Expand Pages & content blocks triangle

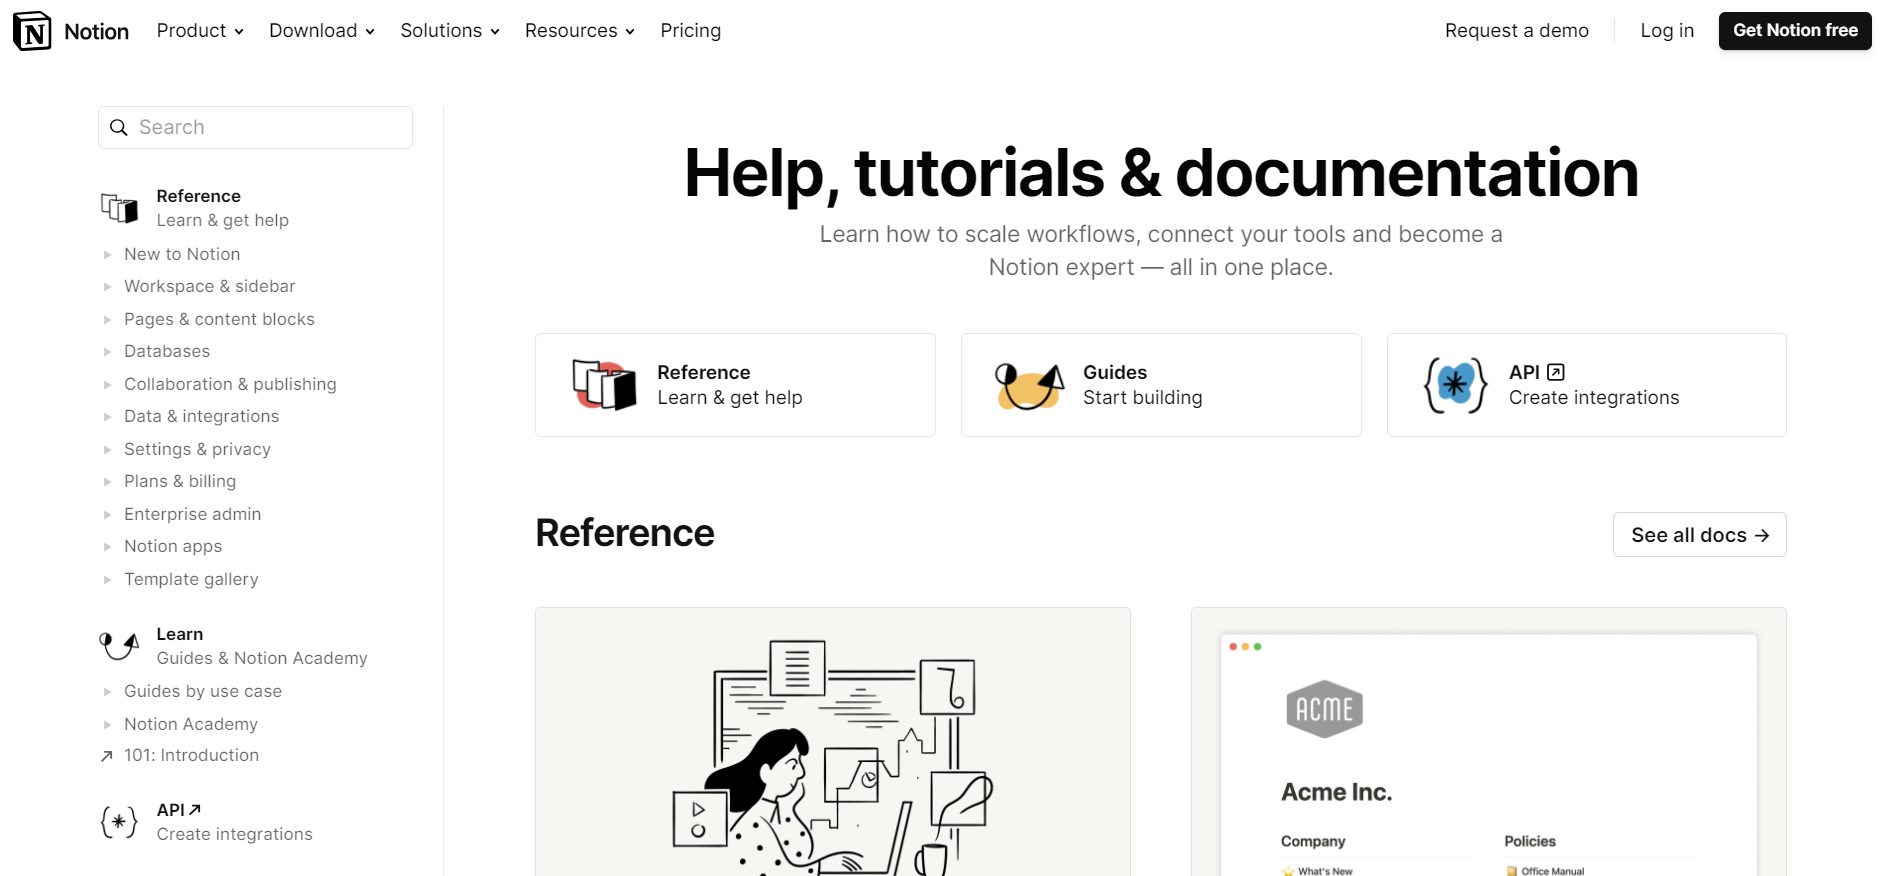click(x=108, y=320)
